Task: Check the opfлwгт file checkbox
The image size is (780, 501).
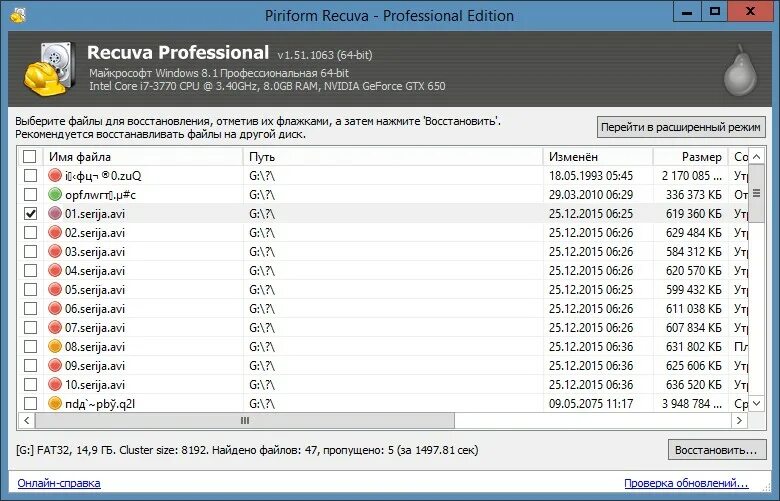Action: tap(30, 195)
